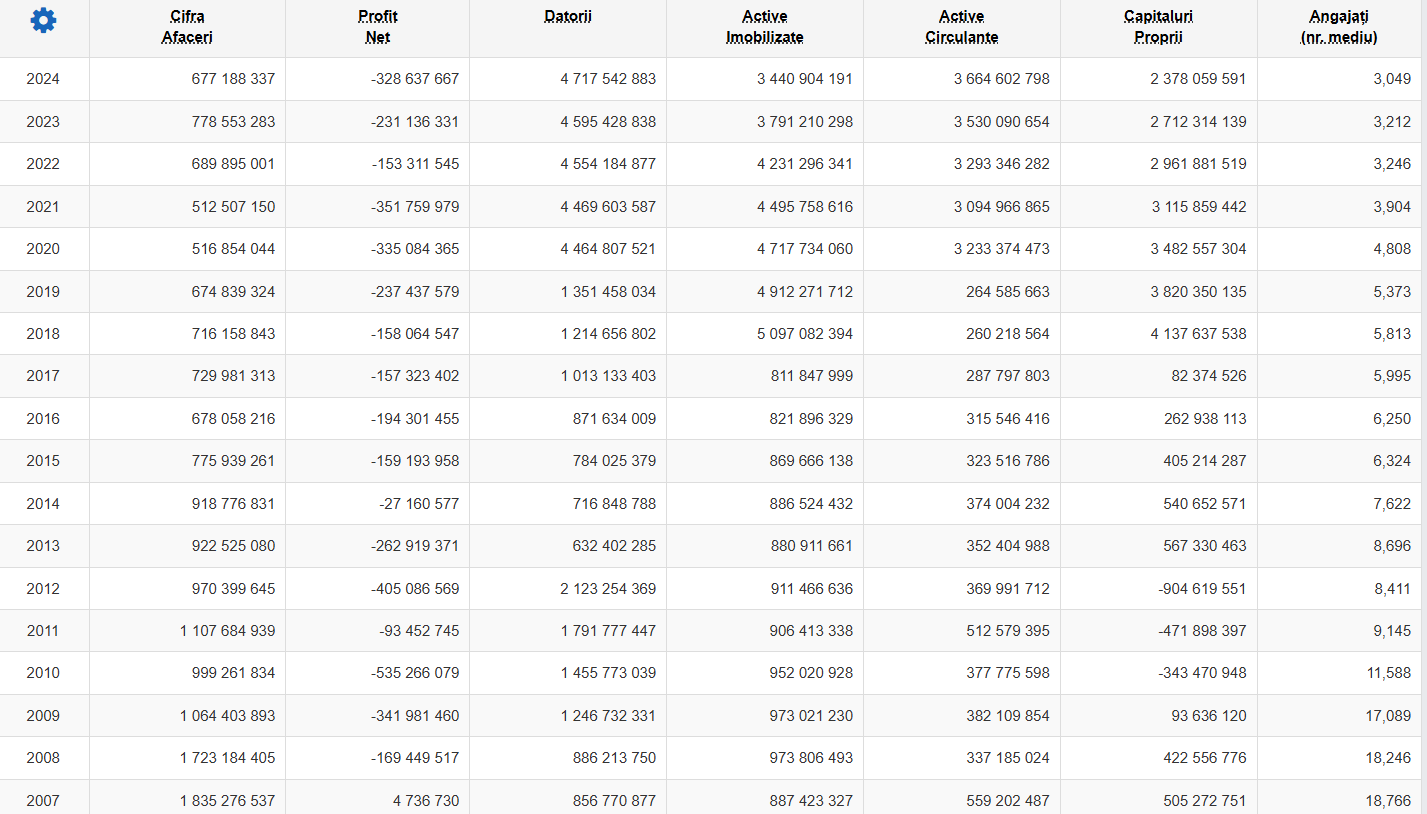This screenshot has height=814, width=1427.
Task: Click current assets value 559 202 487
Action: point(1008,801)
